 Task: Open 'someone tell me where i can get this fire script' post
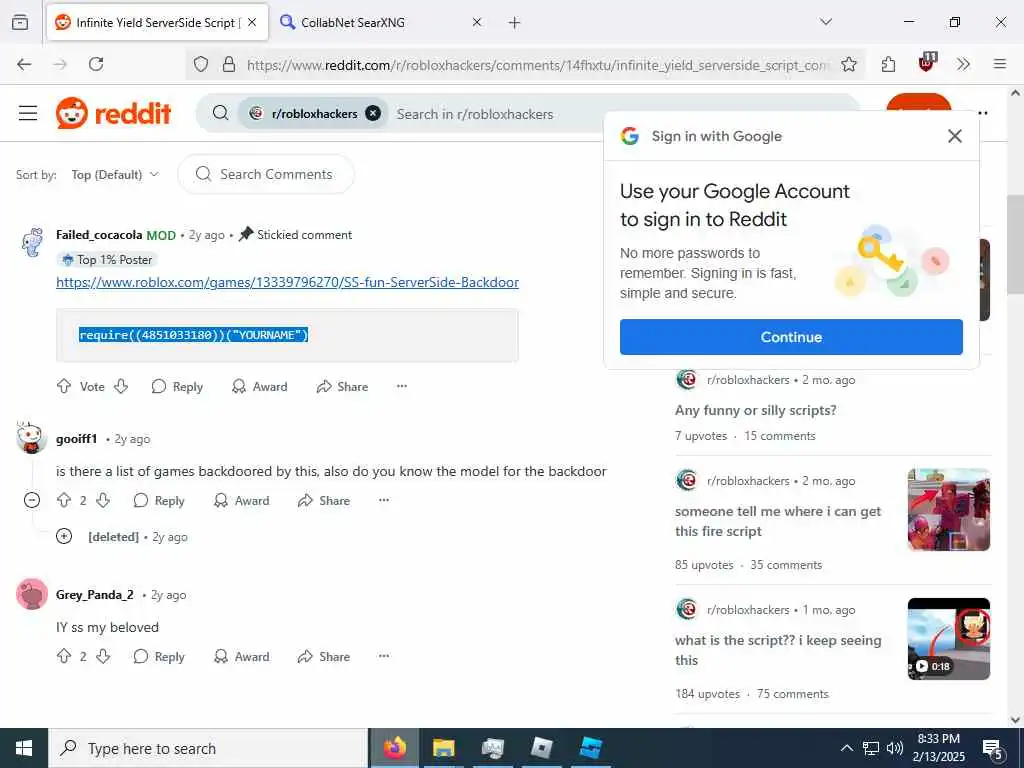click(778, 521)
